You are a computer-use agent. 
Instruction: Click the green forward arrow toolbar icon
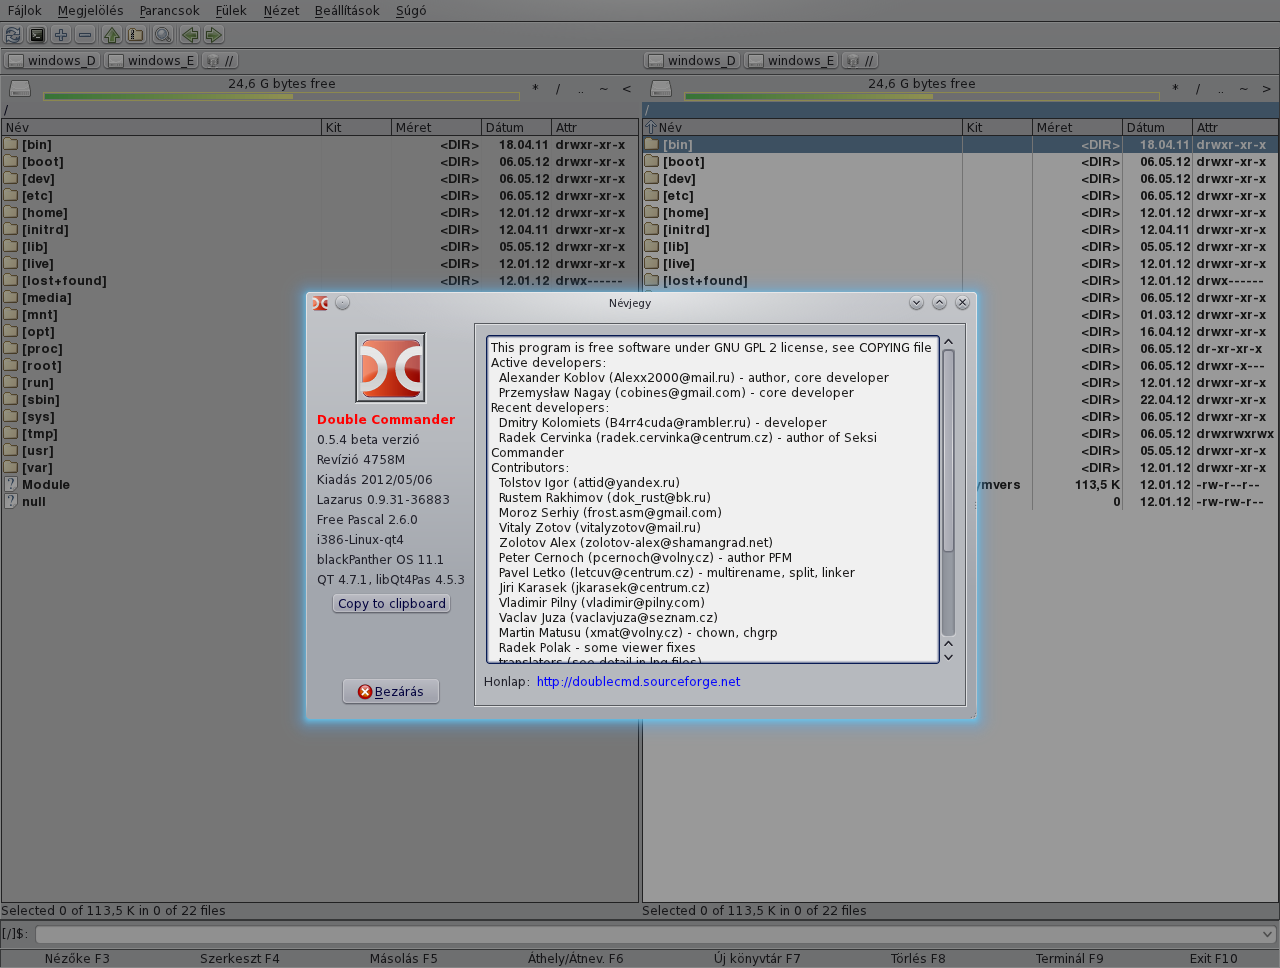point(214,35)
